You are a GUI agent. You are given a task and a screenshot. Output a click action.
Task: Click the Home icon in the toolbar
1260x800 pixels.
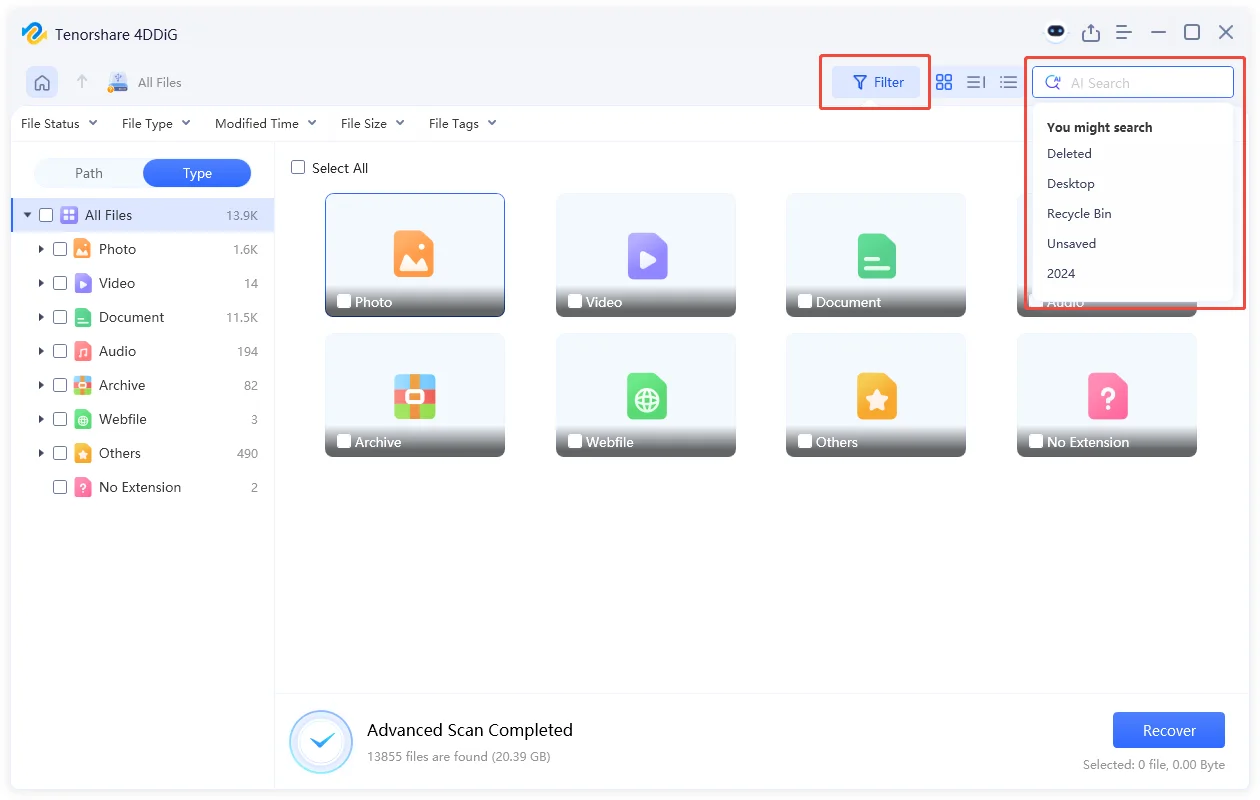click(x=41, y=81)
